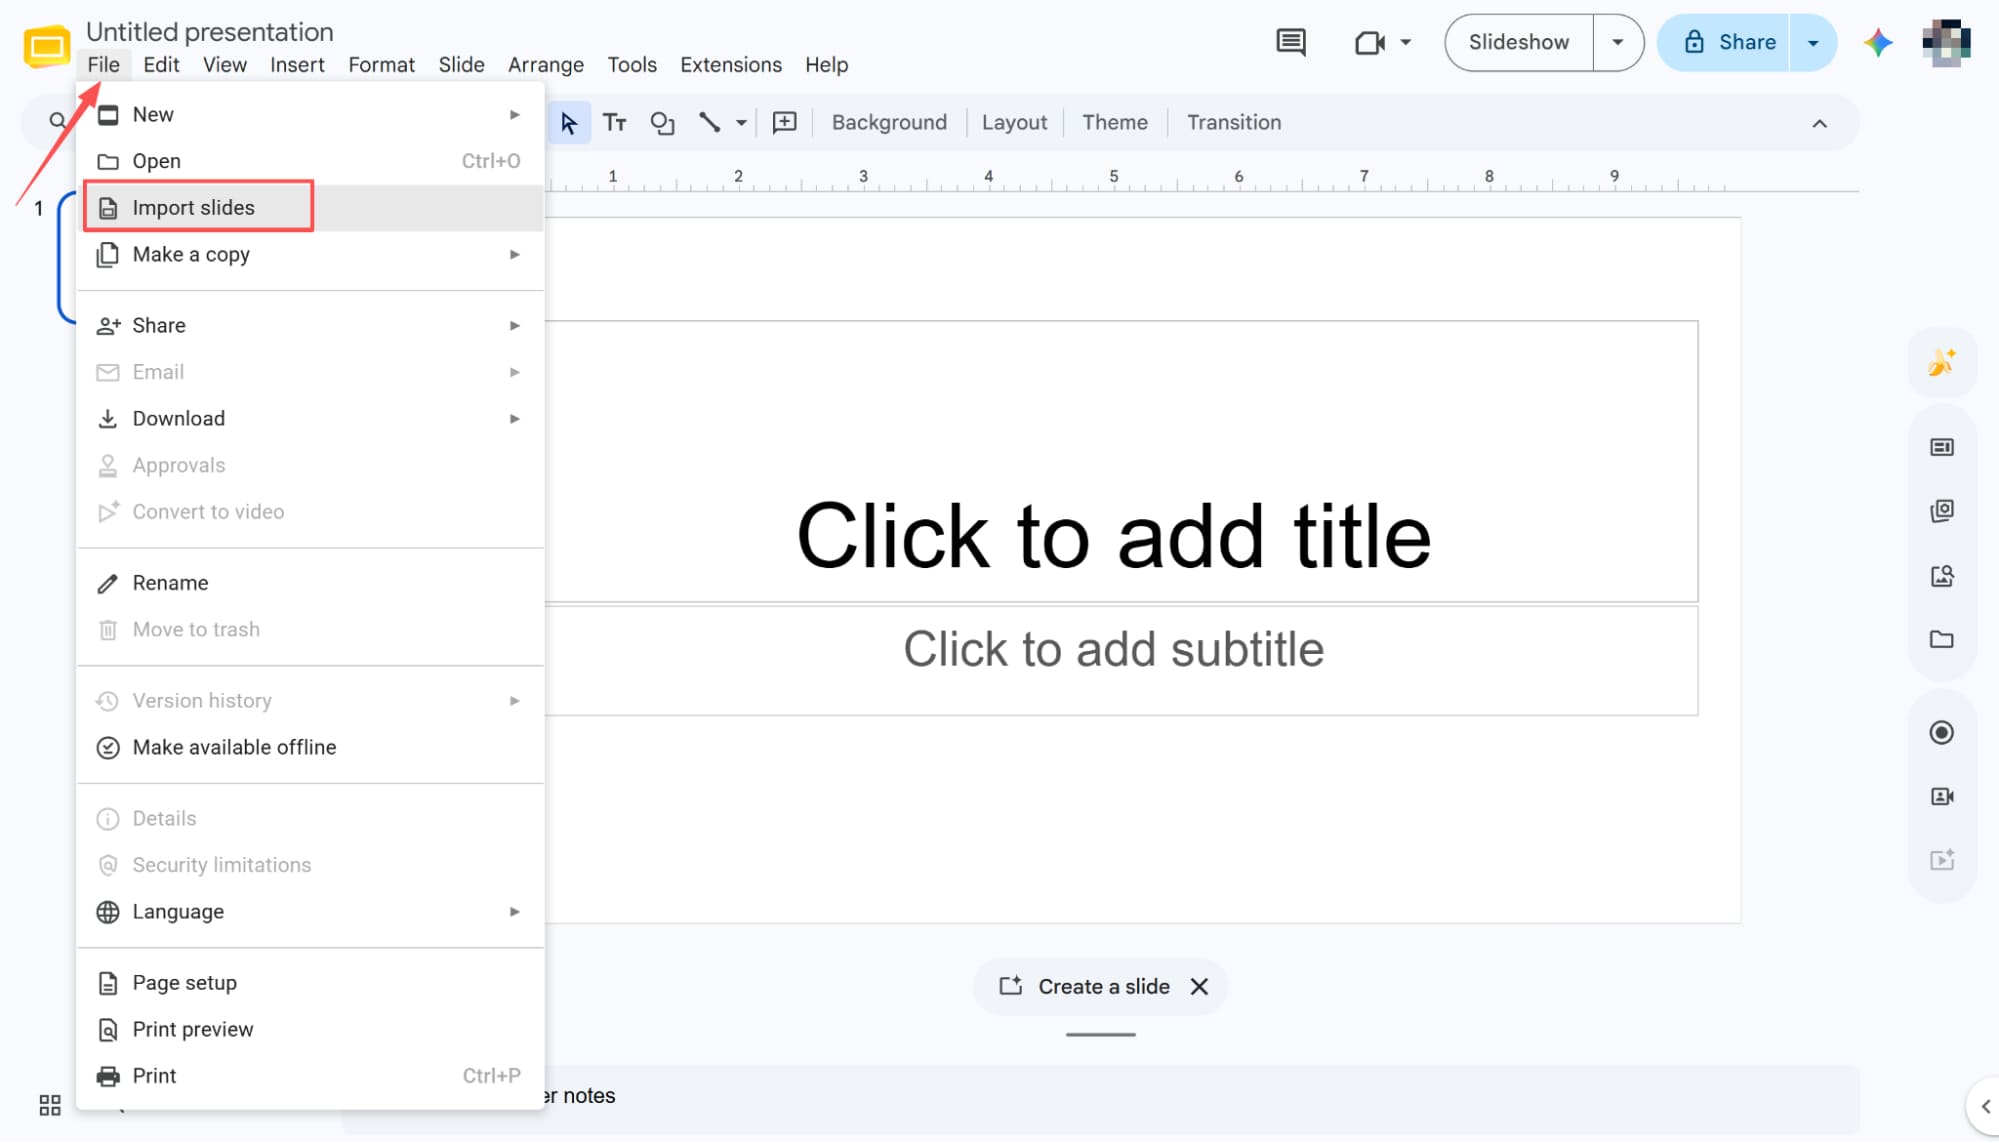Choose Rename in the File menu

pyautogui.click(x=310, y=583)
